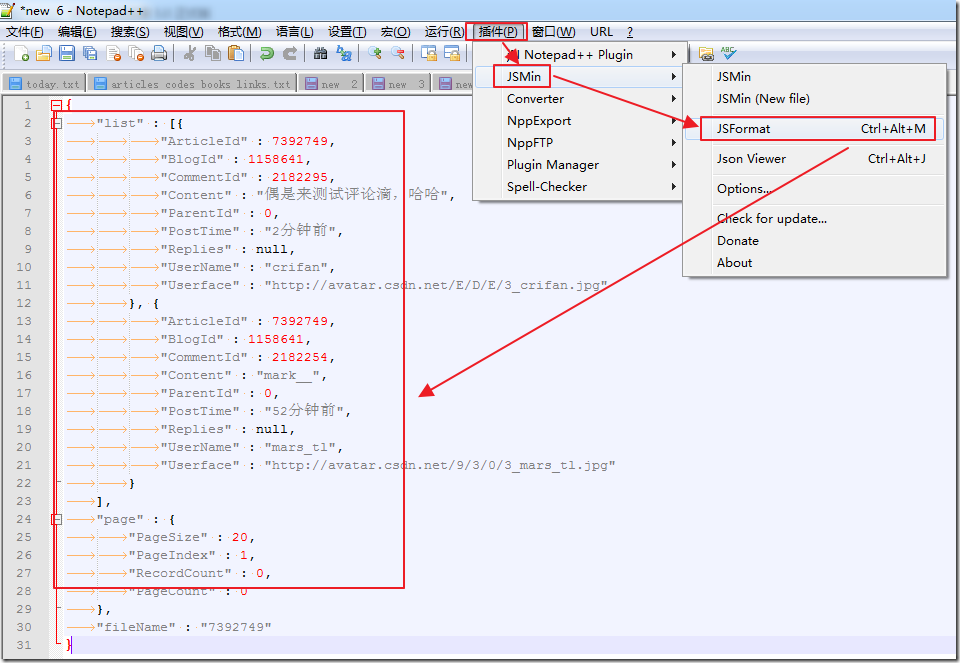Save the document using the Save icon
Image resolution: width=960 pixels, height=663 pixels.
67,54
